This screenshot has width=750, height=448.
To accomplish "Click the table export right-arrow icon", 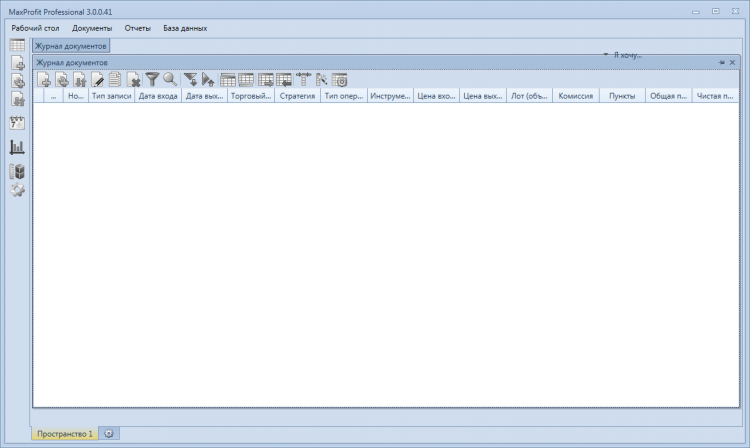I will tap(265, 80).
